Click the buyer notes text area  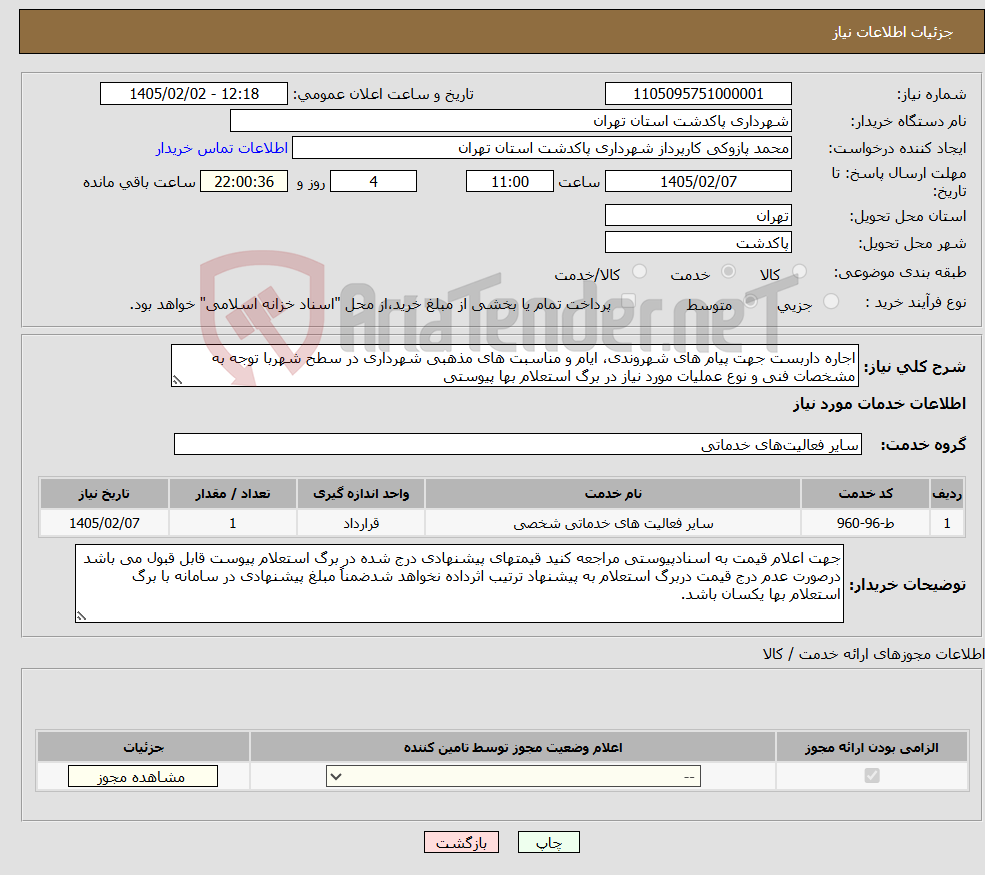[459, 584]
